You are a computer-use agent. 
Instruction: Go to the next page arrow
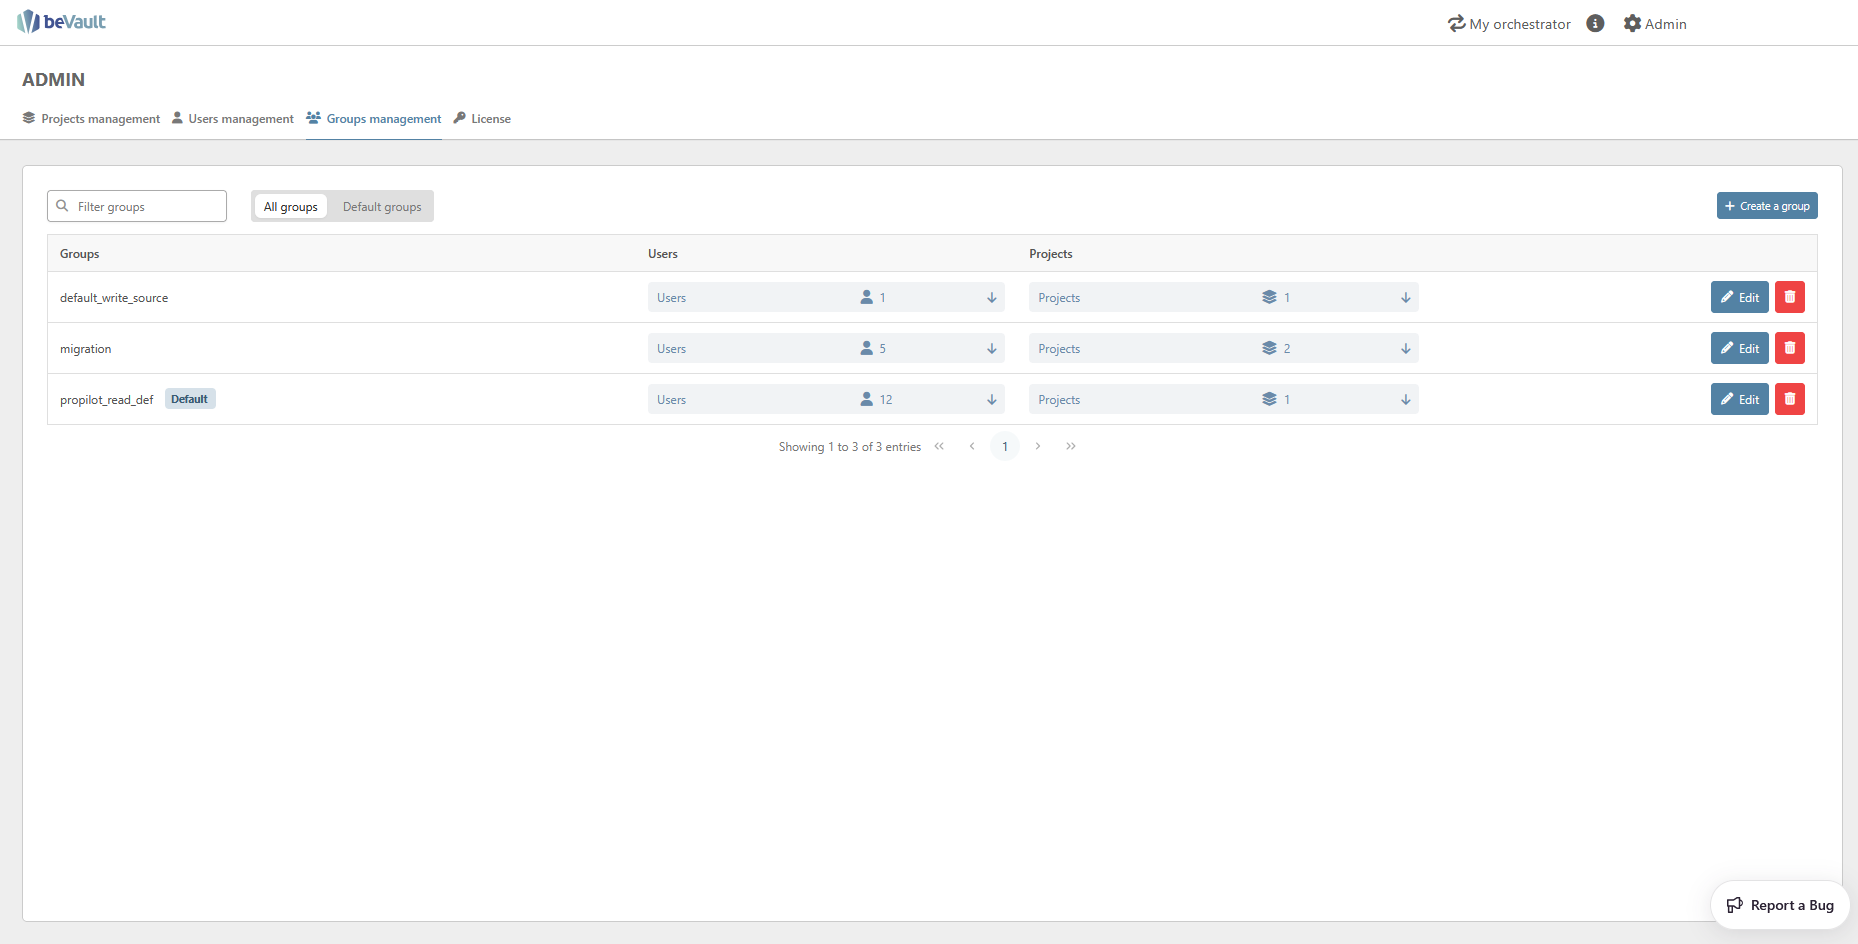(1038, 446)
